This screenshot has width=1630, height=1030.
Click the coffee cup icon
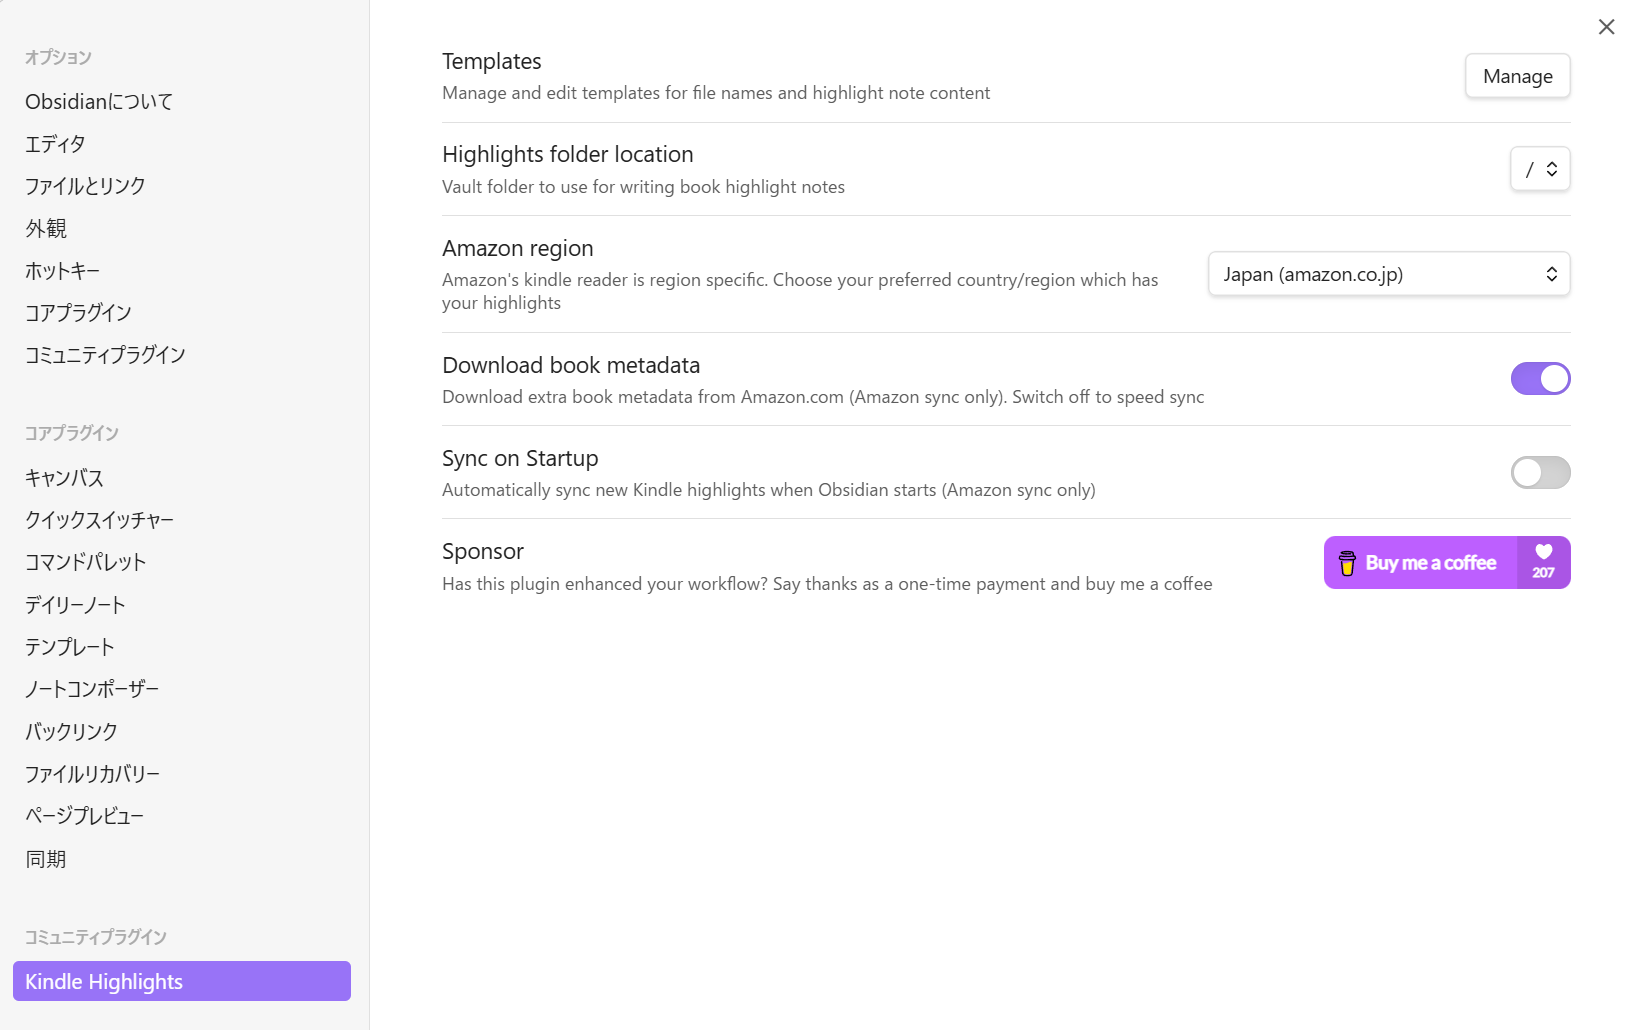point(1347,563)
